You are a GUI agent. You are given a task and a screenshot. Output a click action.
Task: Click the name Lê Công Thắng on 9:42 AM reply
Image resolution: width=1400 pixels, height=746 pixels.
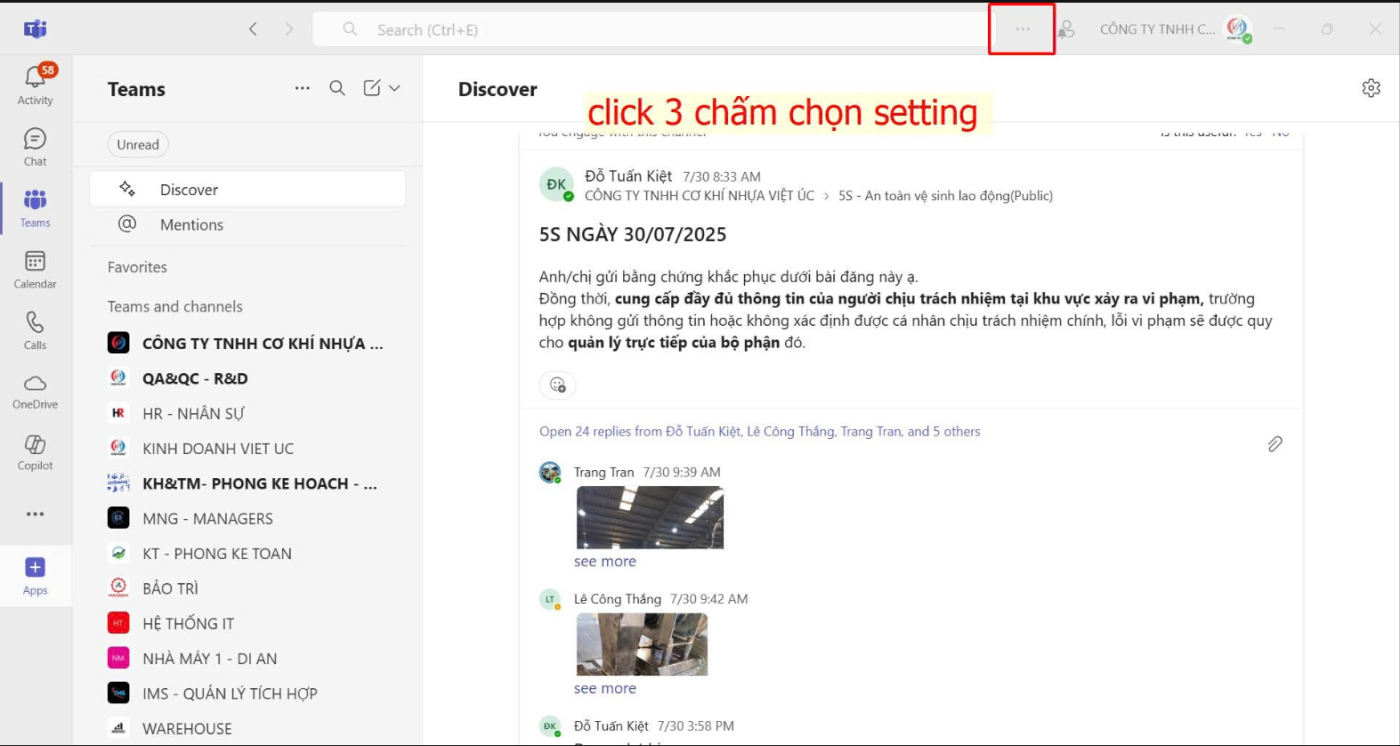point(618,599)
